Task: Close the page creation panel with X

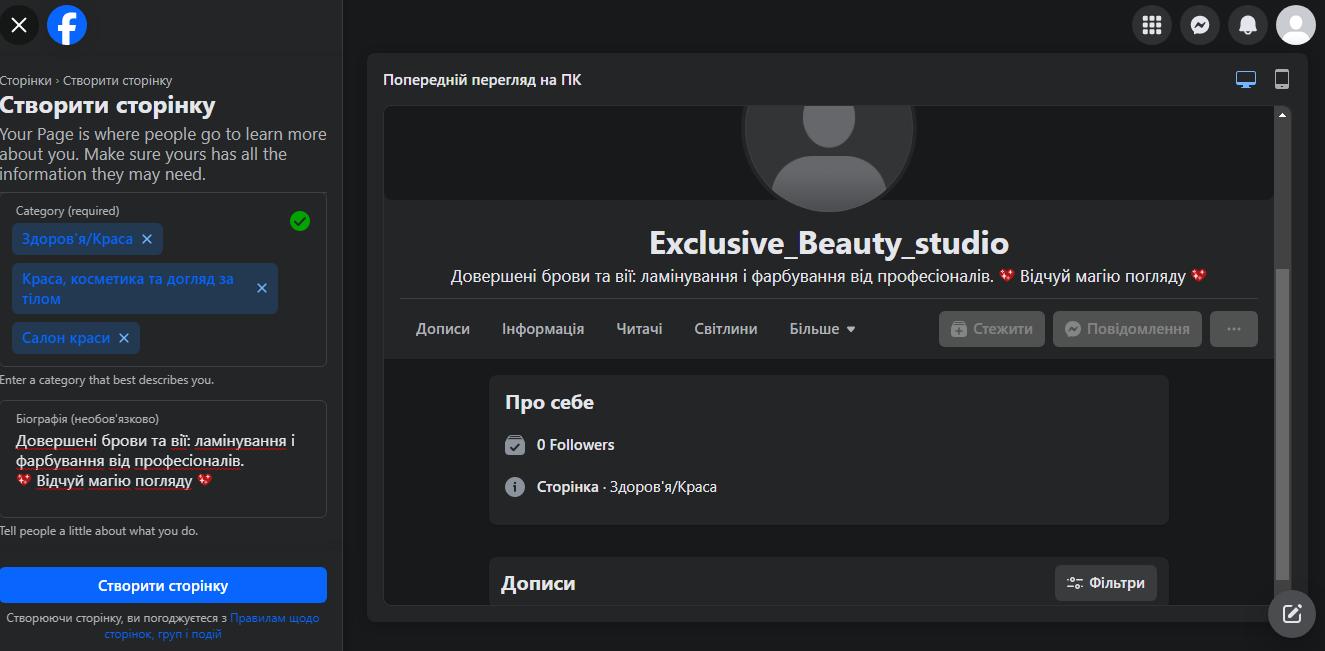Action: 19,25
